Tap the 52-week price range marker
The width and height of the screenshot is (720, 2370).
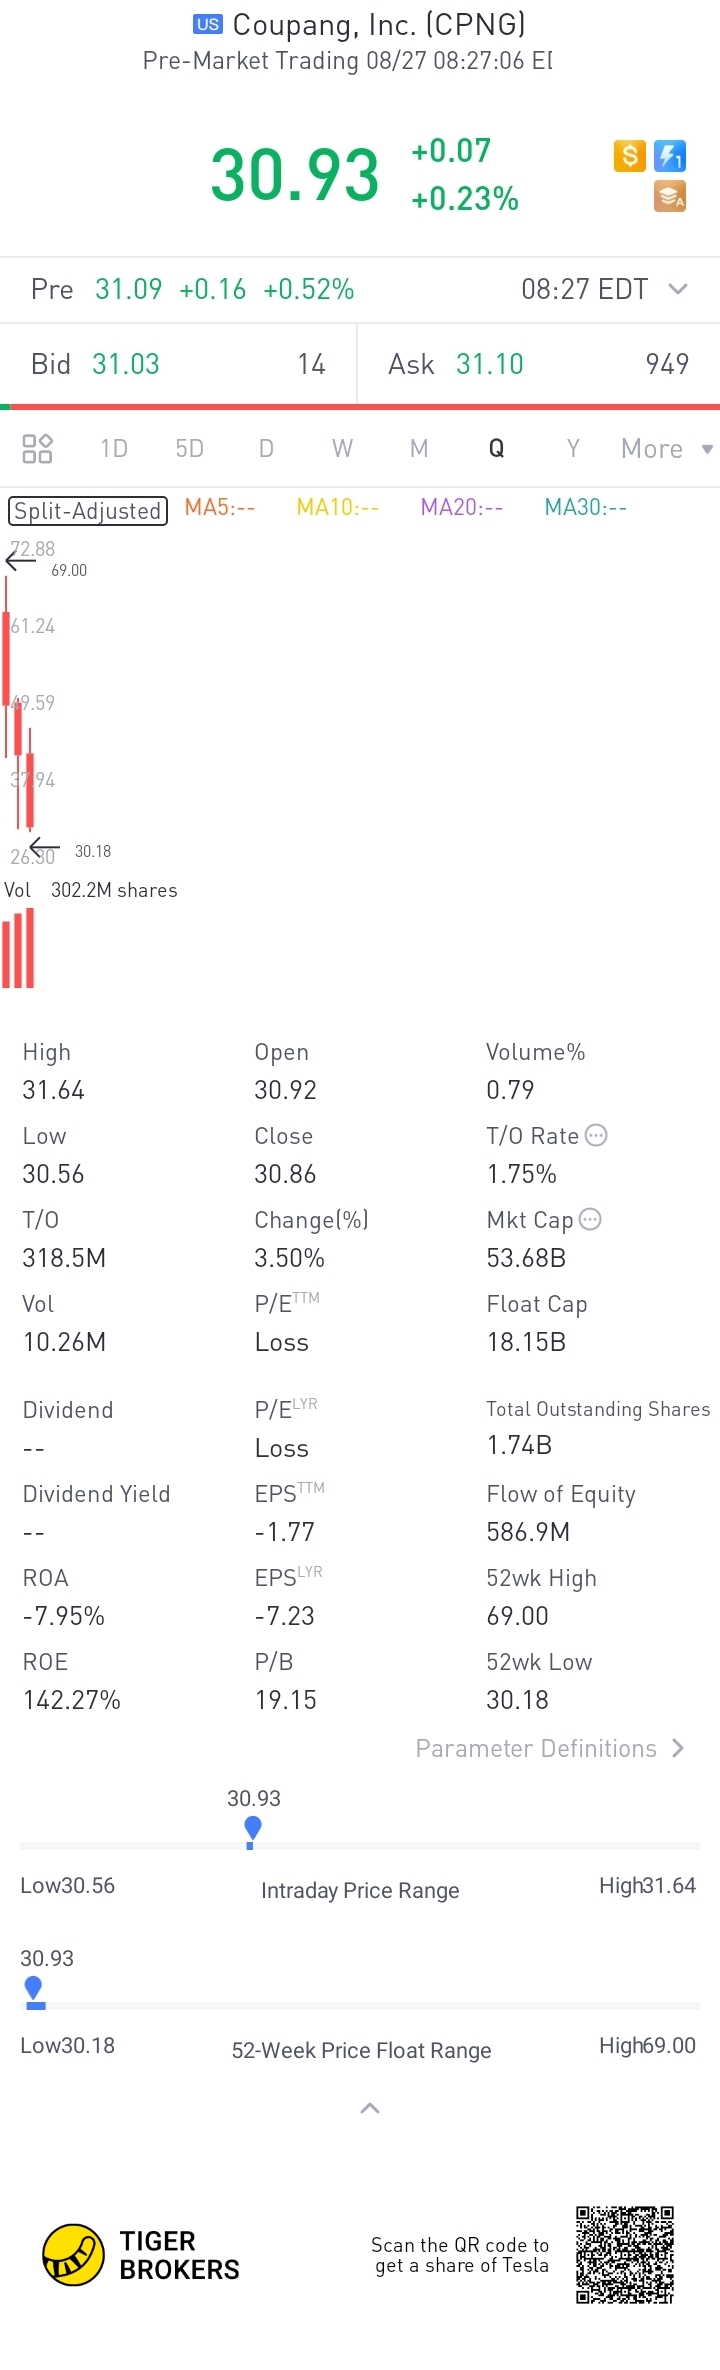[34, 1992]
